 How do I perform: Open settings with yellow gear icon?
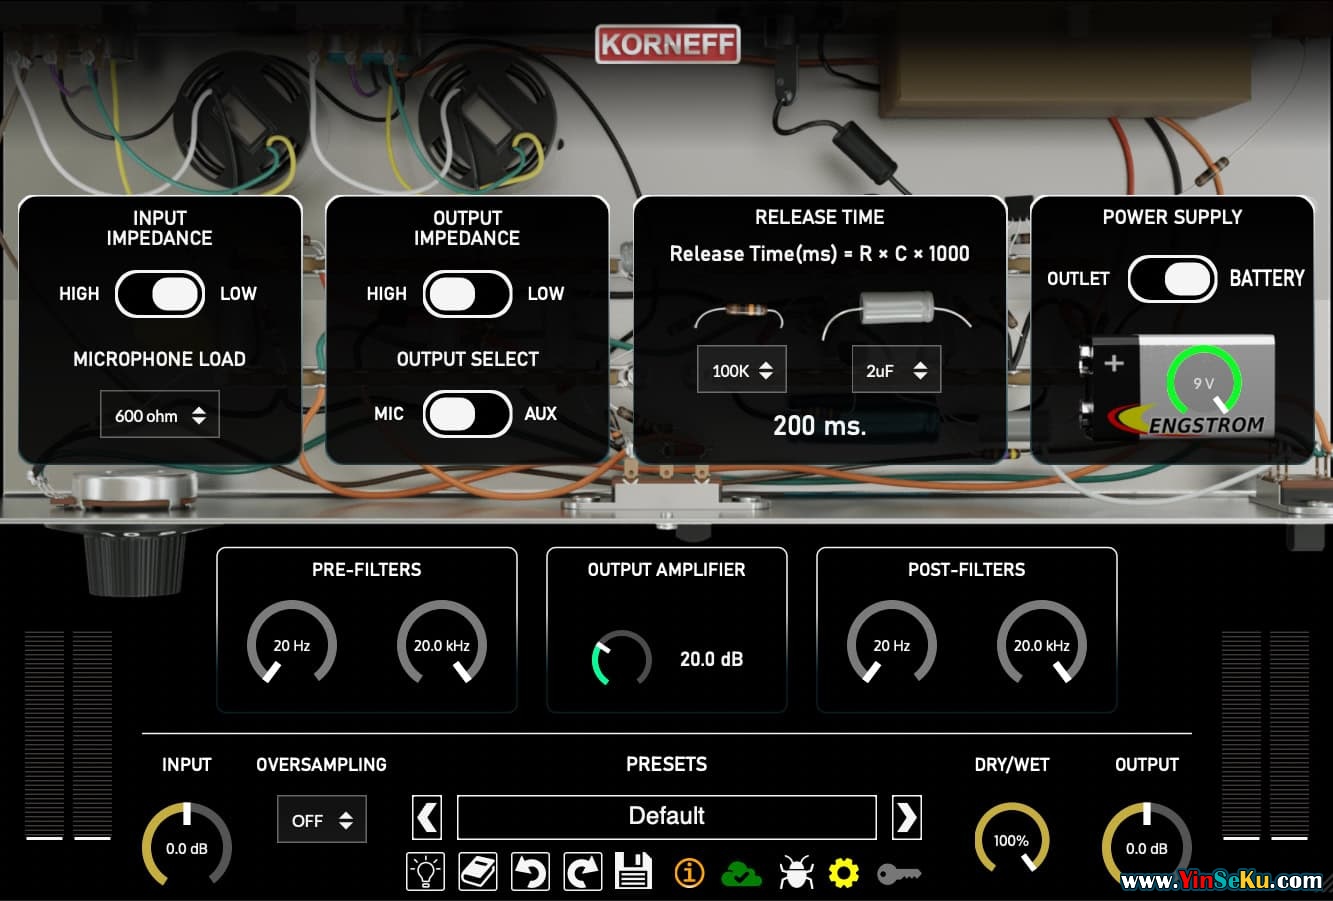pyautogui.click(x=844, y=873)
